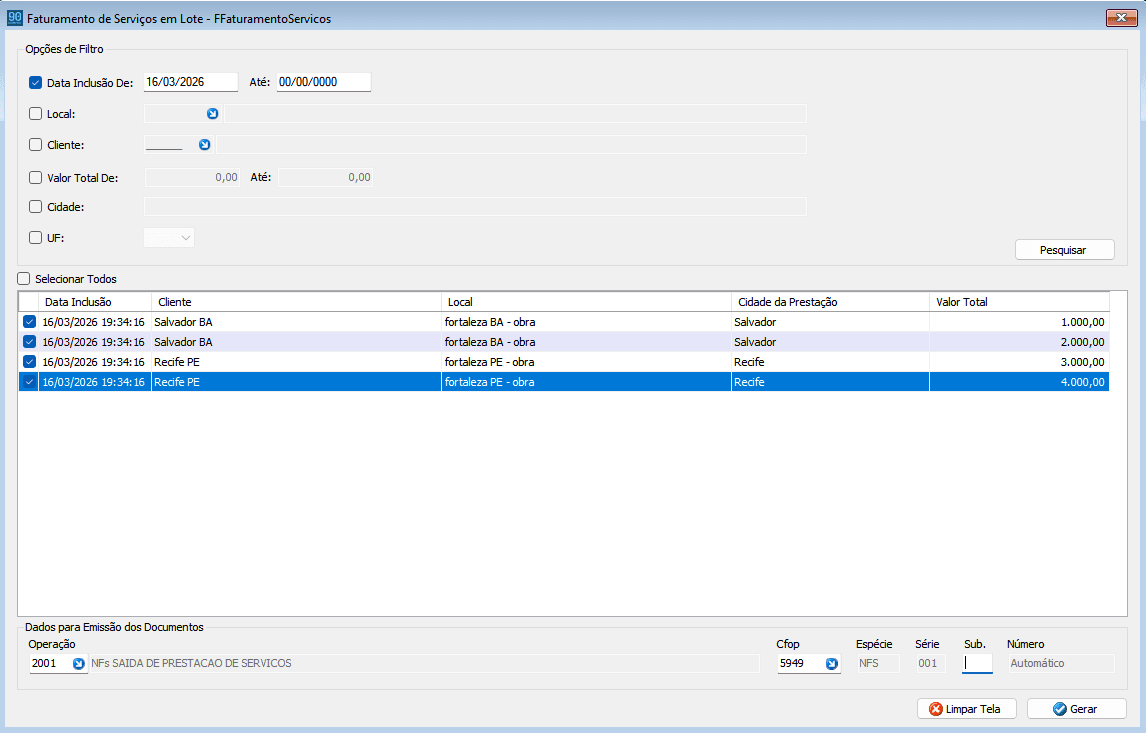Enable the Local filter checkbox

(35, 113)
